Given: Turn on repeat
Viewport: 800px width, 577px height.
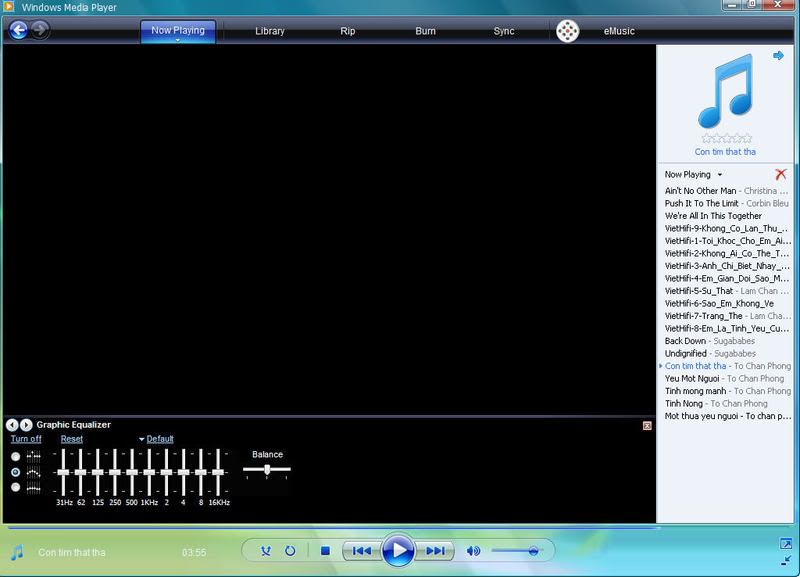Looking at the screenshot, I should 290,551.
